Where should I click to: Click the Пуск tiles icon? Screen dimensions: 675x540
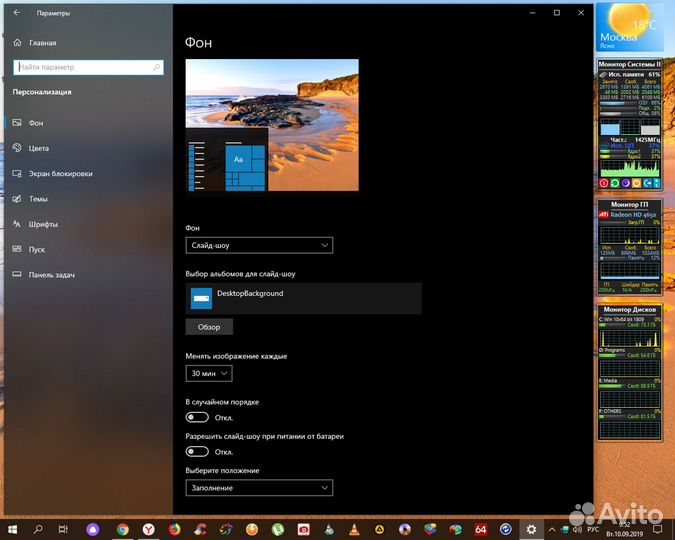point(17,249)
